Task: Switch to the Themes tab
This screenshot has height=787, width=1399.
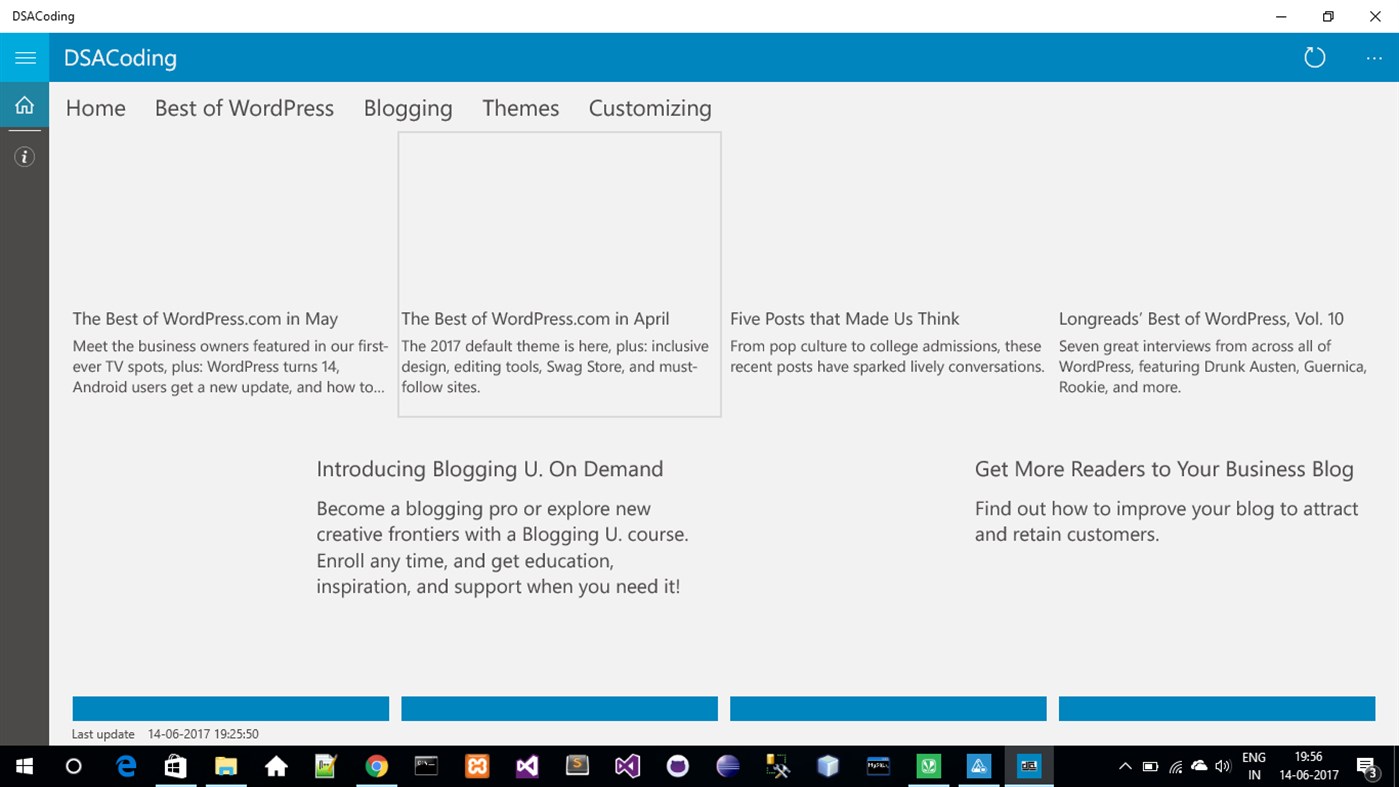Action: click(x=520, y=108)
